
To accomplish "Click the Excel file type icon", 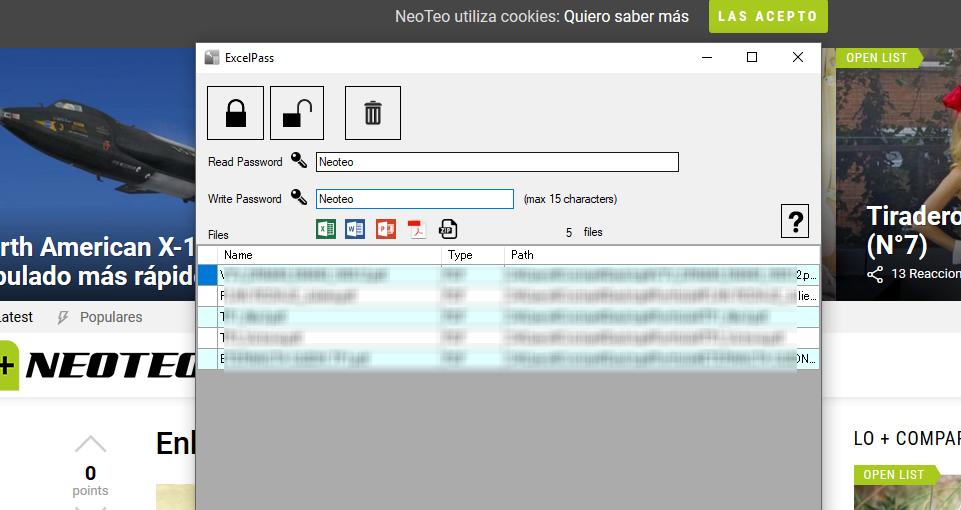I will pos(326,229).
